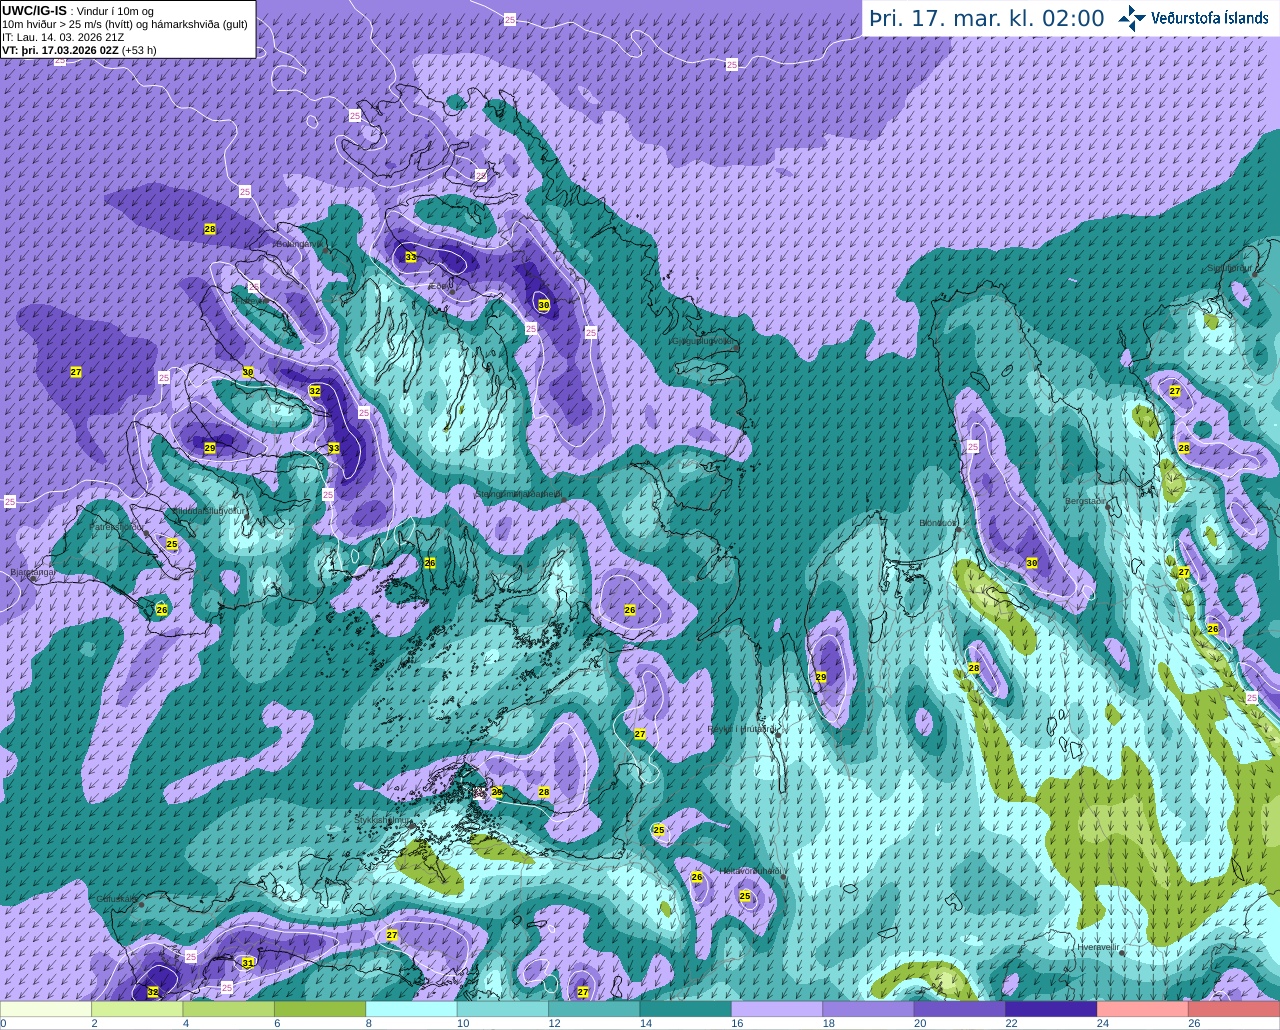
Task: Click the legend scale number 24
Action: tap(1103, 1023)
